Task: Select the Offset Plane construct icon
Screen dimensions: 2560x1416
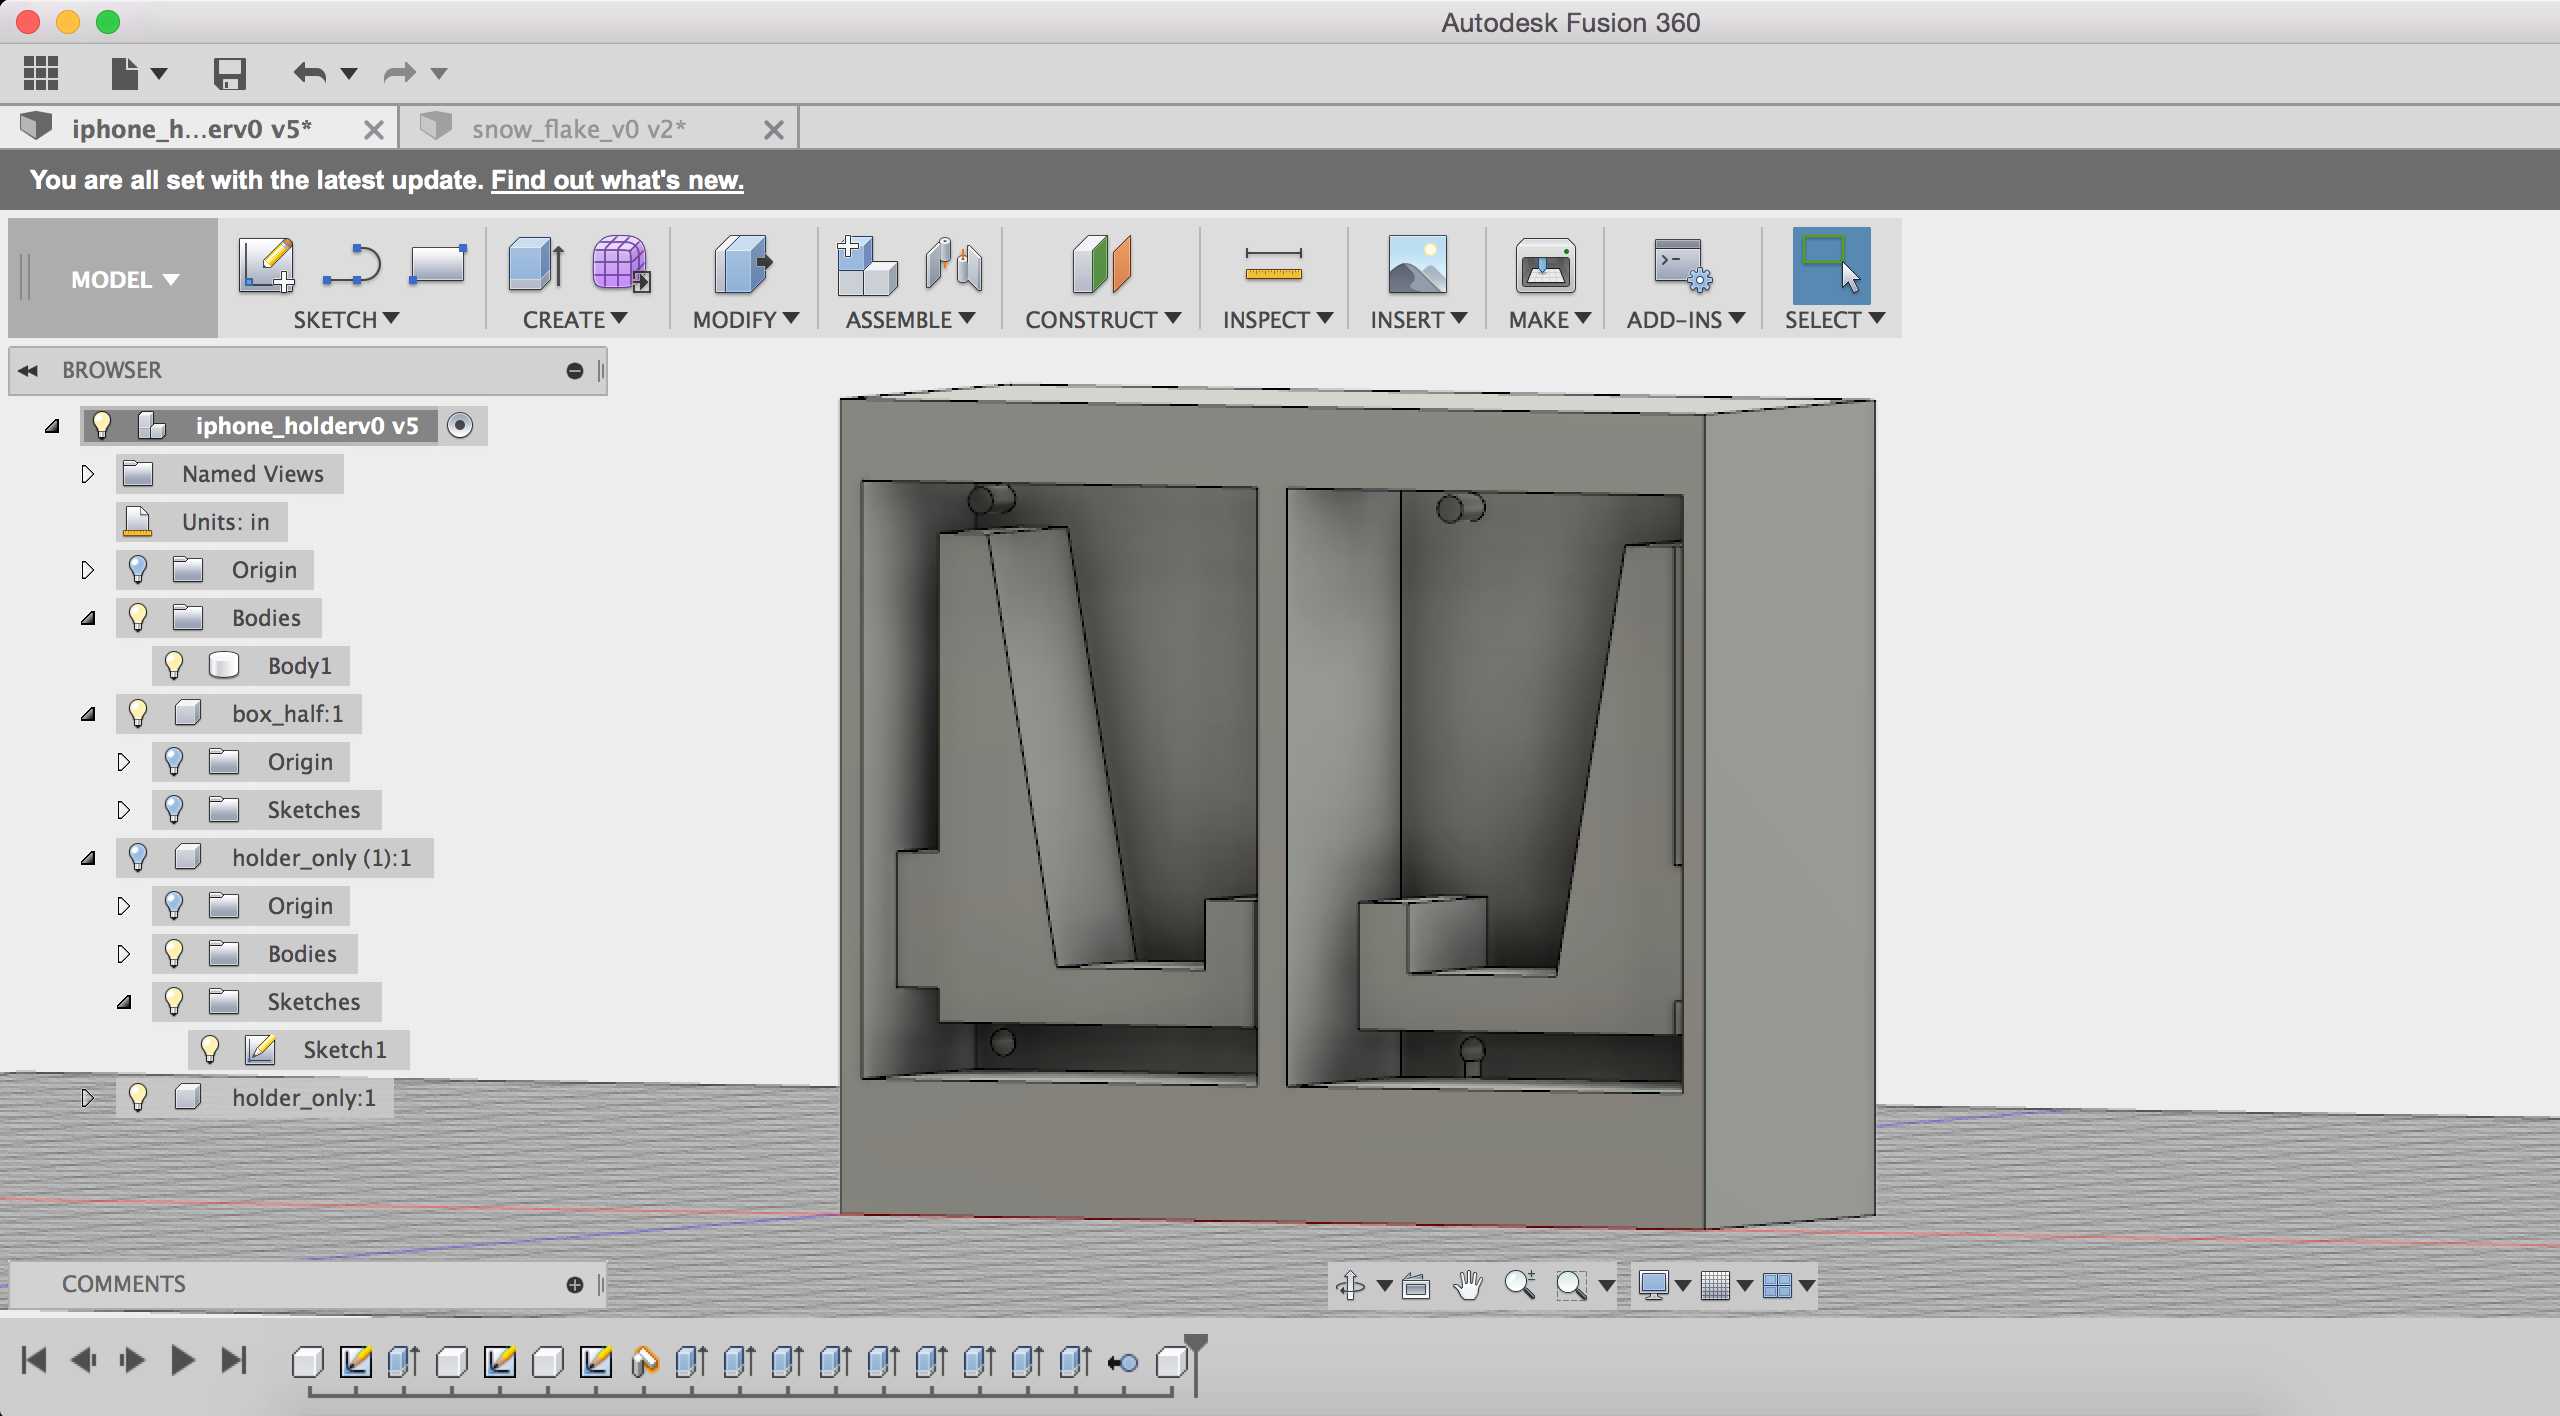Action: tap(1101, 265)
